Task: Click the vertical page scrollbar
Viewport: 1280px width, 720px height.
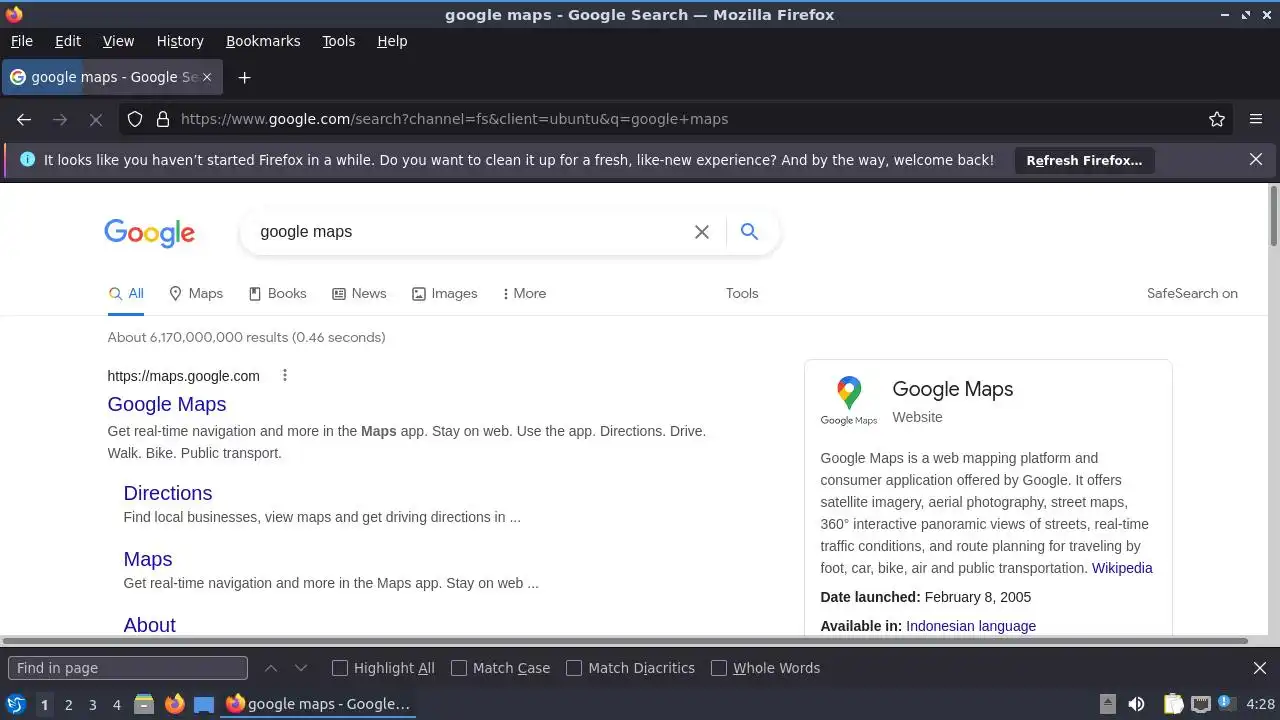Action: (1273, 215)
